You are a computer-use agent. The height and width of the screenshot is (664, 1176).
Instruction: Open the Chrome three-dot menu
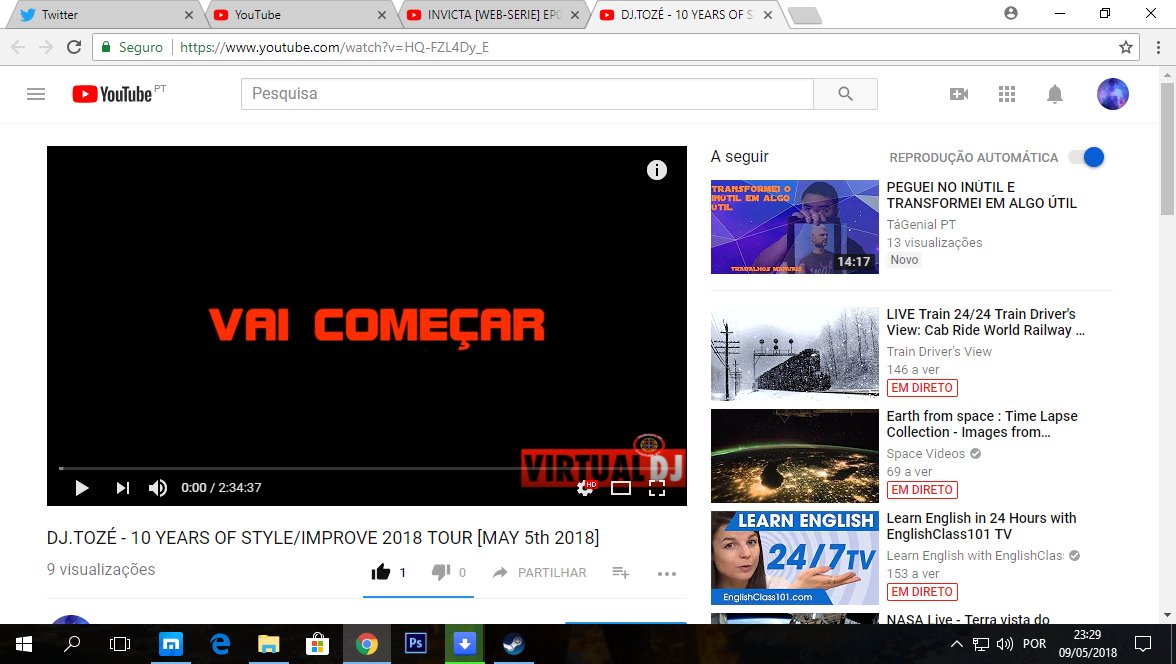[x=1159, y=47]
